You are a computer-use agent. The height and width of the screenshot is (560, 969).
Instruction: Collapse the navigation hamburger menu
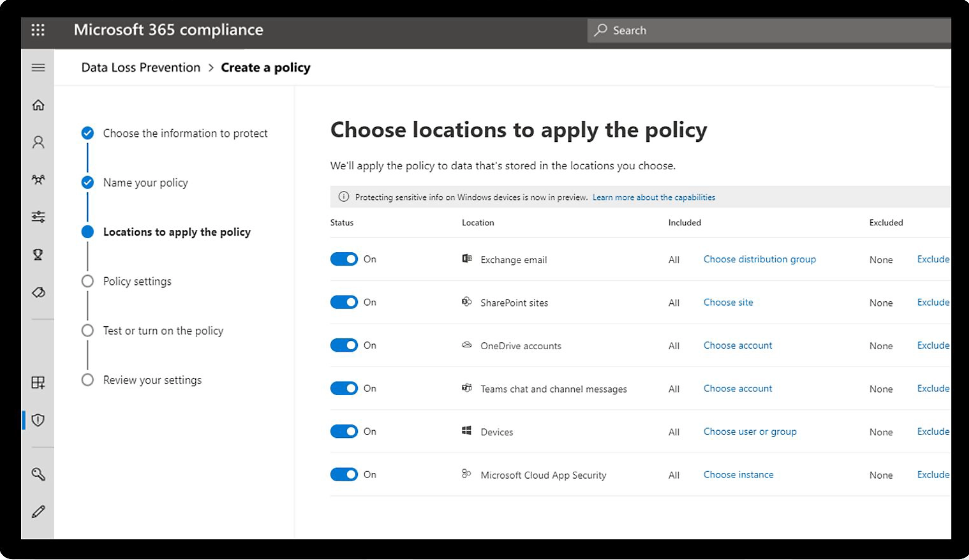(x=38, y=67)
